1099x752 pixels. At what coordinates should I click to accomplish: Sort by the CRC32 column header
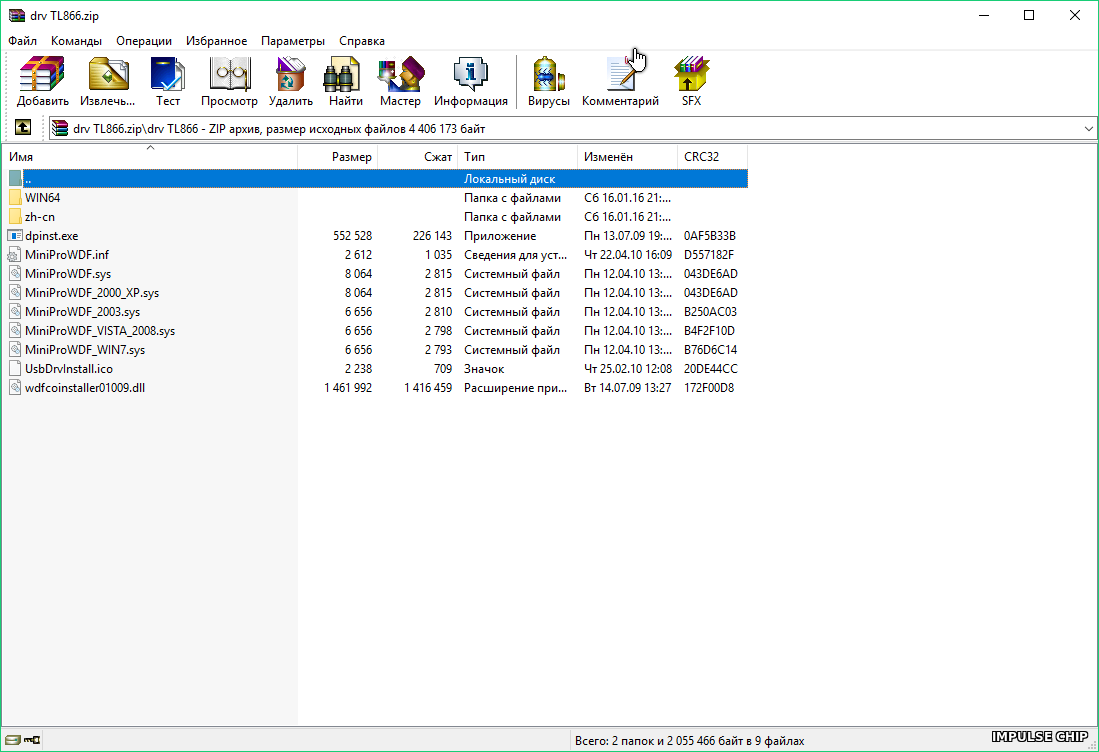click(712, 156)
